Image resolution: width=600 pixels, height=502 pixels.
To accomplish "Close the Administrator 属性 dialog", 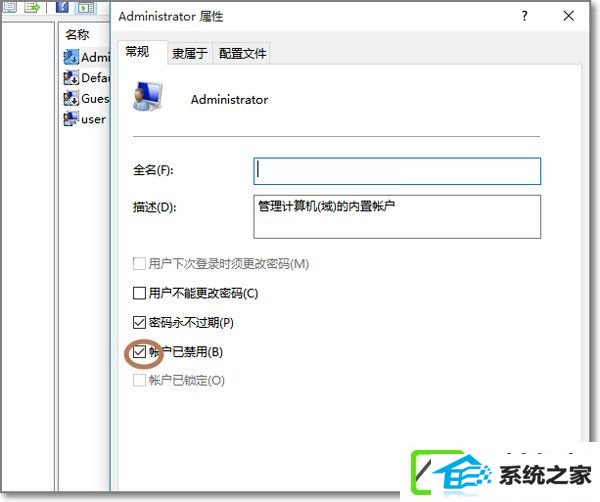I will click(569, 16).
